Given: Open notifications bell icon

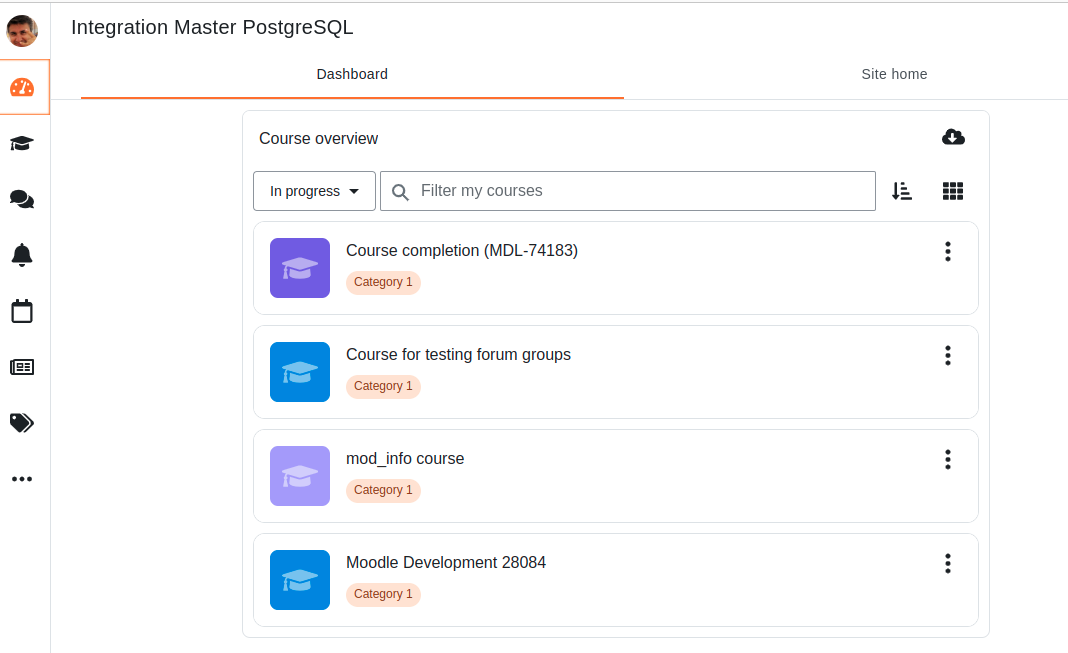Looking at the screenshot, I should tap(22, 255).
